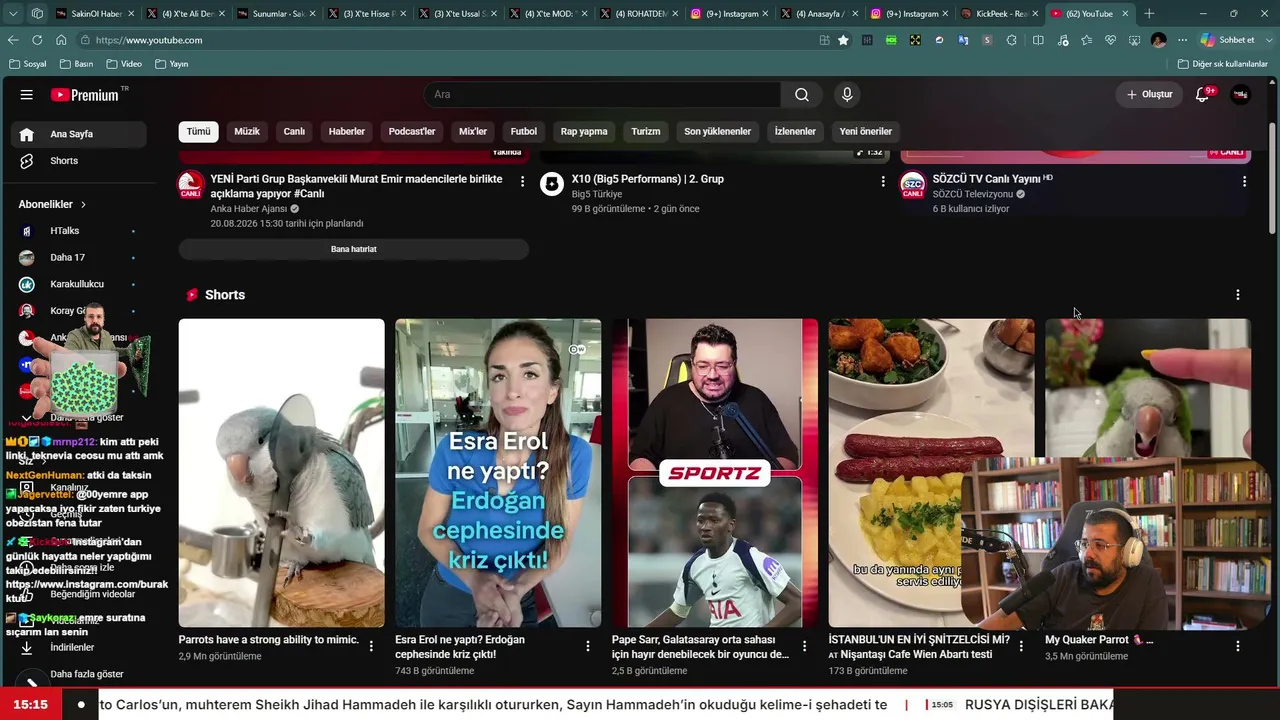Go back in the browser
Image resolution: width=1280 pixels, height=720 pixels.
(x=13, y=40)
